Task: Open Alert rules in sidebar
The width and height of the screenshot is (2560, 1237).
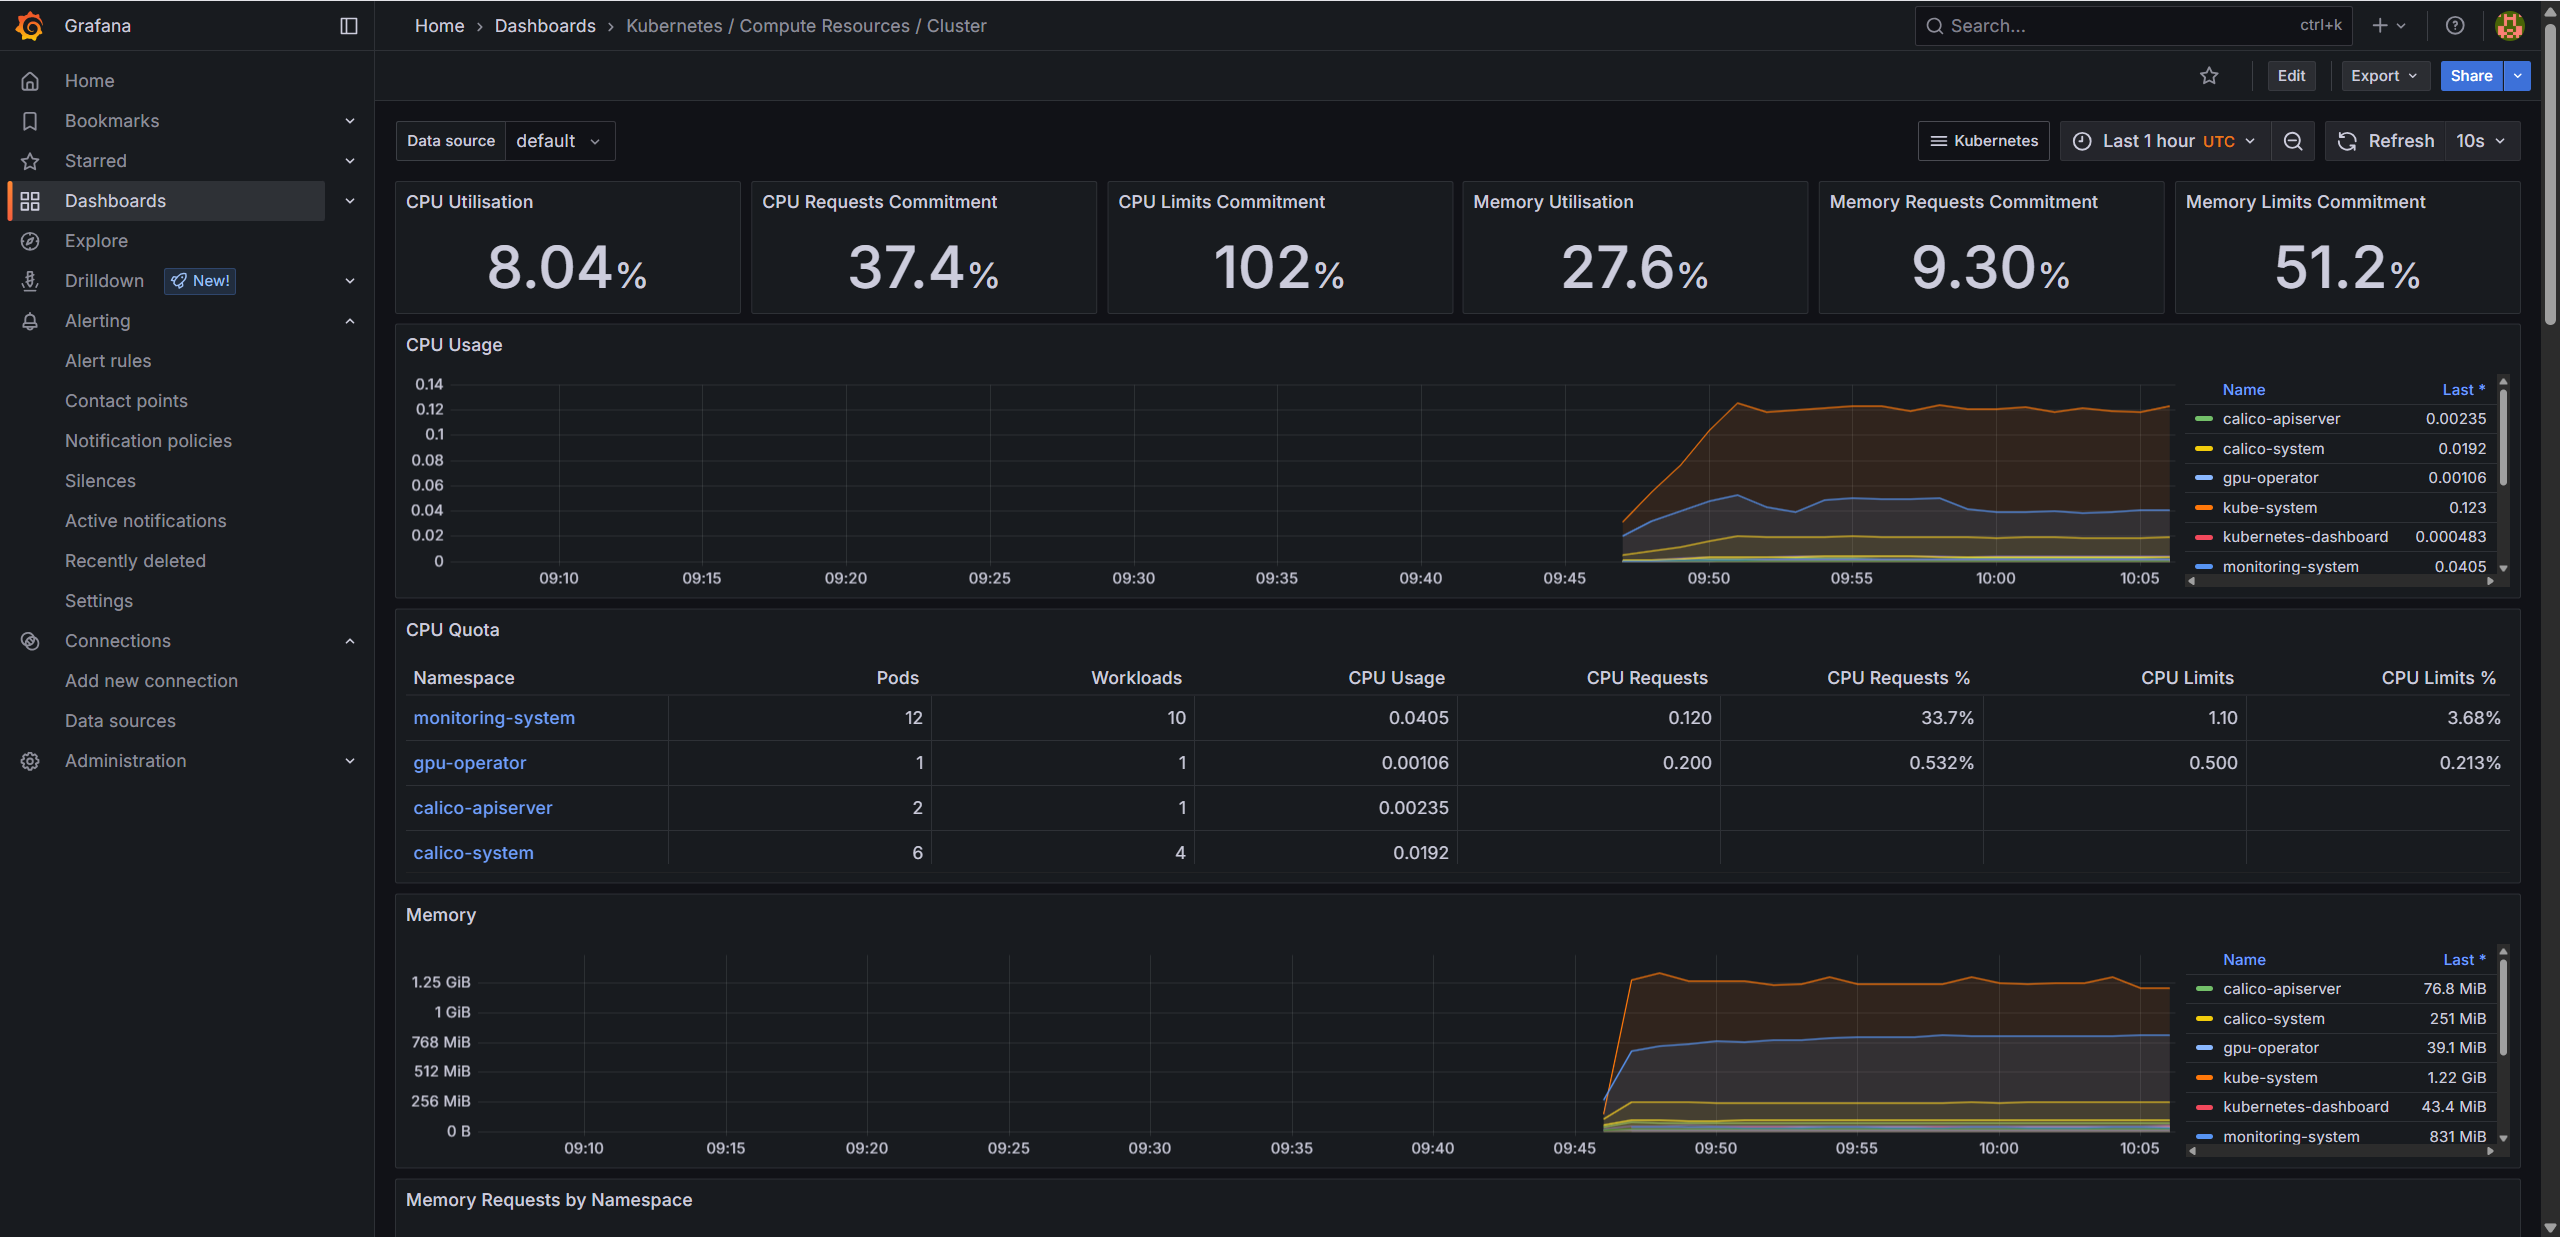Action: [x=108, y=361]
